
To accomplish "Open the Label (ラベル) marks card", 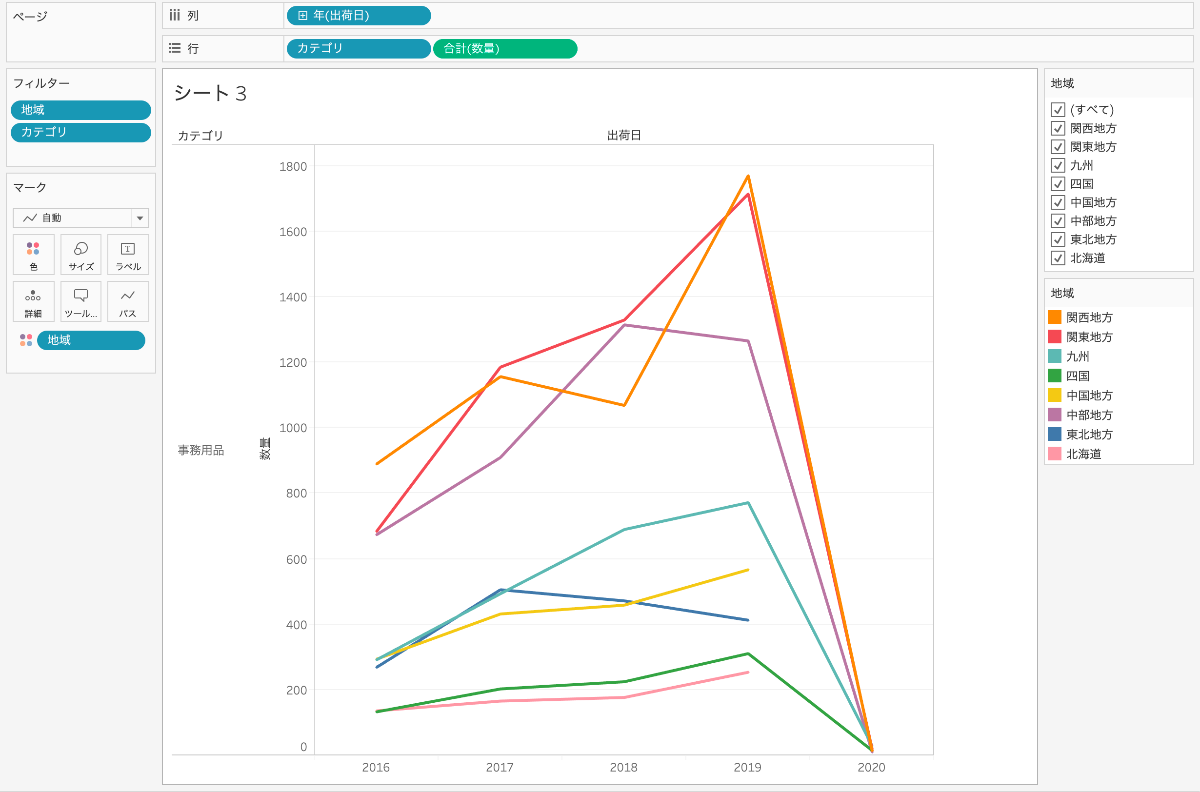I will [128, 254].
